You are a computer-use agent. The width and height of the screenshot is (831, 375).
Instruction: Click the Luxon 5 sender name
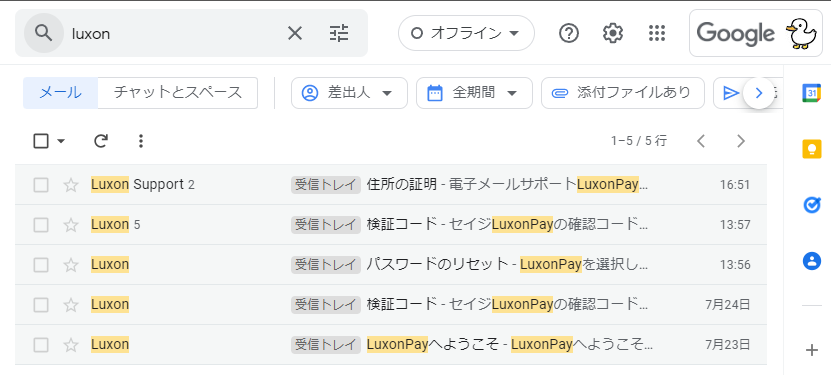[x=116, y=225]
